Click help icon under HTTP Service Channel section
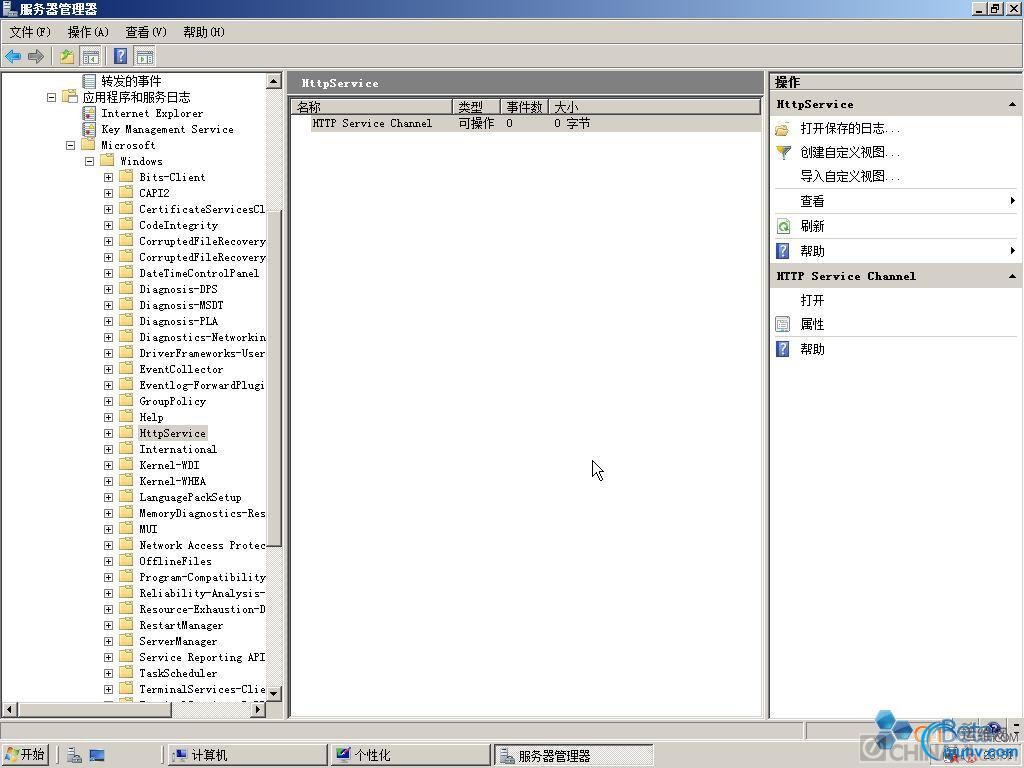 [782, 349]
